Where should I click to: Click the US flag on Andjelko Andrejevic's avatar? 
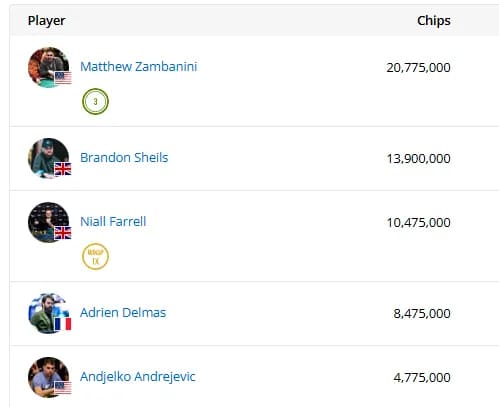pos(63,388)
